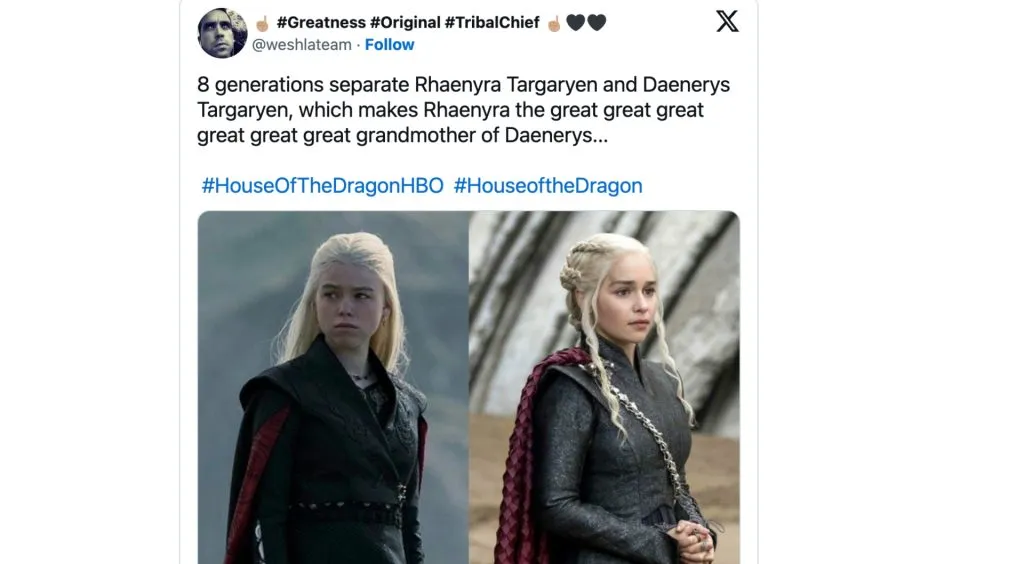
Task: Click the first hand emoji before #Greatness
Action: [x=262, y=24]
